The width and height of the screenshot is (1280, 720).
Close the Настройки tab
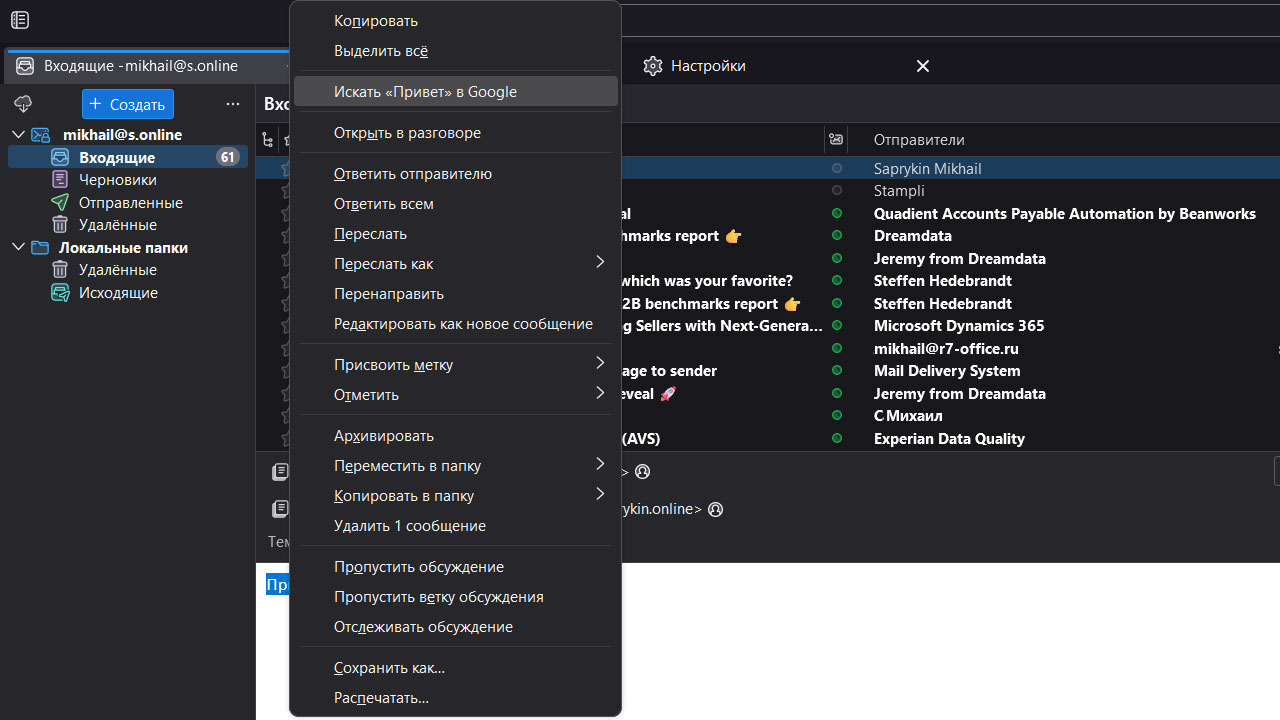click(x=923, y=66)
